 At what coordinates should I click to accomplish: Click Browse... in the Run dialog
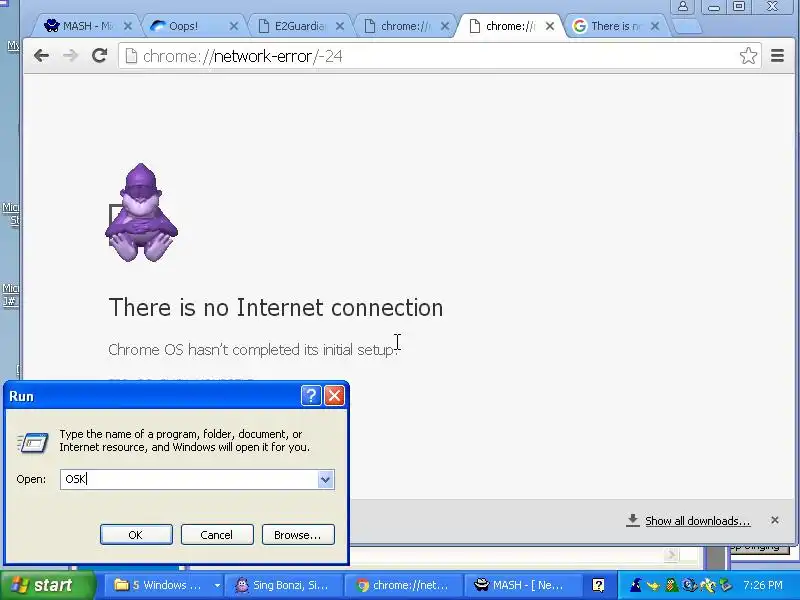(x=298, y=535)
